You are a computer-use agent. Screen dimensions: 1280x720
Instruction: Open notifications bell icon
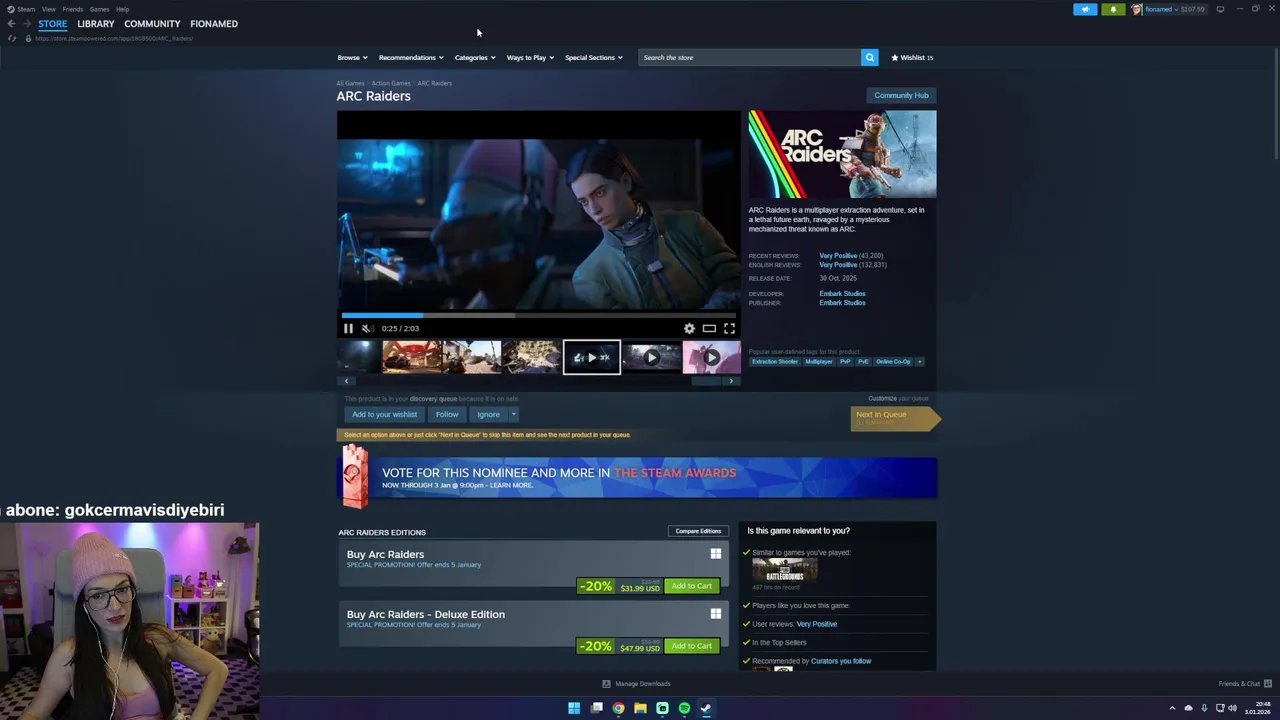click(x=1113, y=9)
